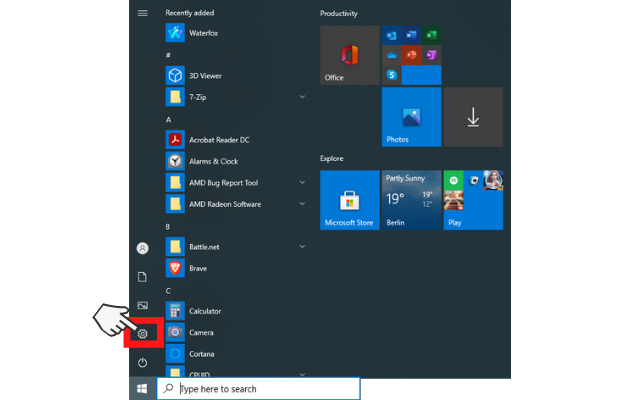Viewport: 640px width, 400px height.
Task: Open the Berlin weather tile
Action: pyautogui.click(x=411, y=200)
